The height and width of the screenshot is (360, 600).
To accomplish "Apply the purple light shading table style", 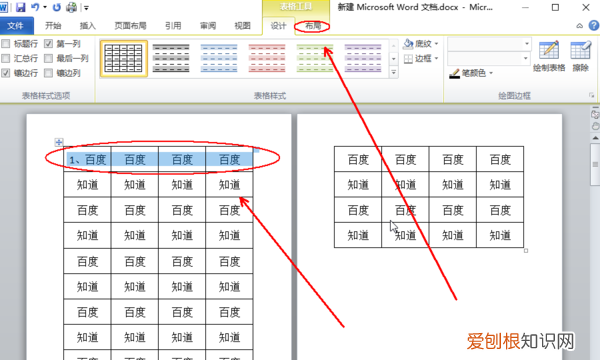I will coord(363,59).
